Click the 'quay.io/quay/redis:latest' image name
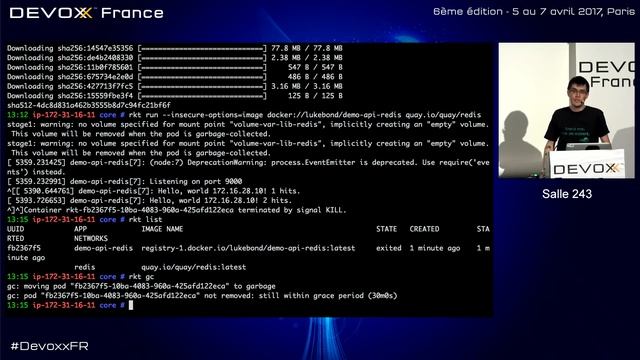 click(x=193, y=267)
